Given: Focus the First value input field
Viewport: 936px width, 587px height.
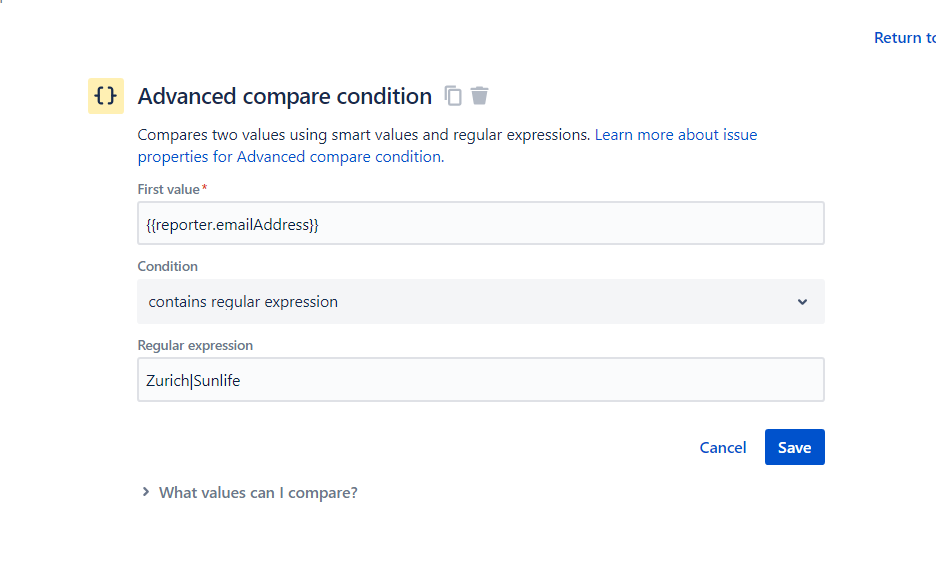Looking at the screenshot, I should tap(480, 223).
